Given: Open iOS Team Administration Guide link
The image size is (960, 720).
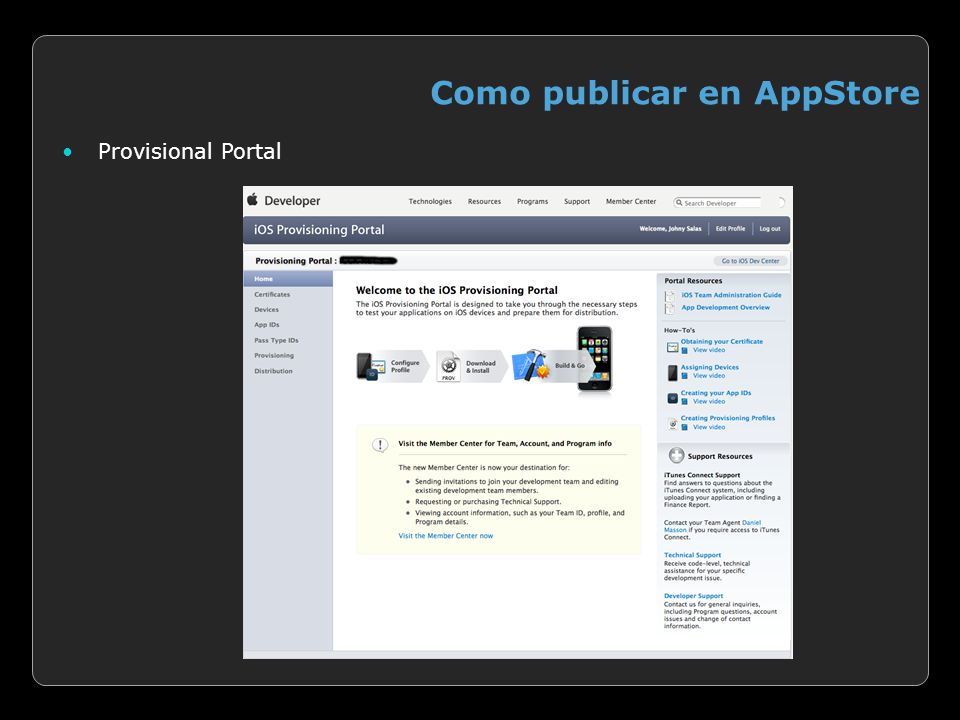Looking at the screenshot, I should tap(732, 295).
